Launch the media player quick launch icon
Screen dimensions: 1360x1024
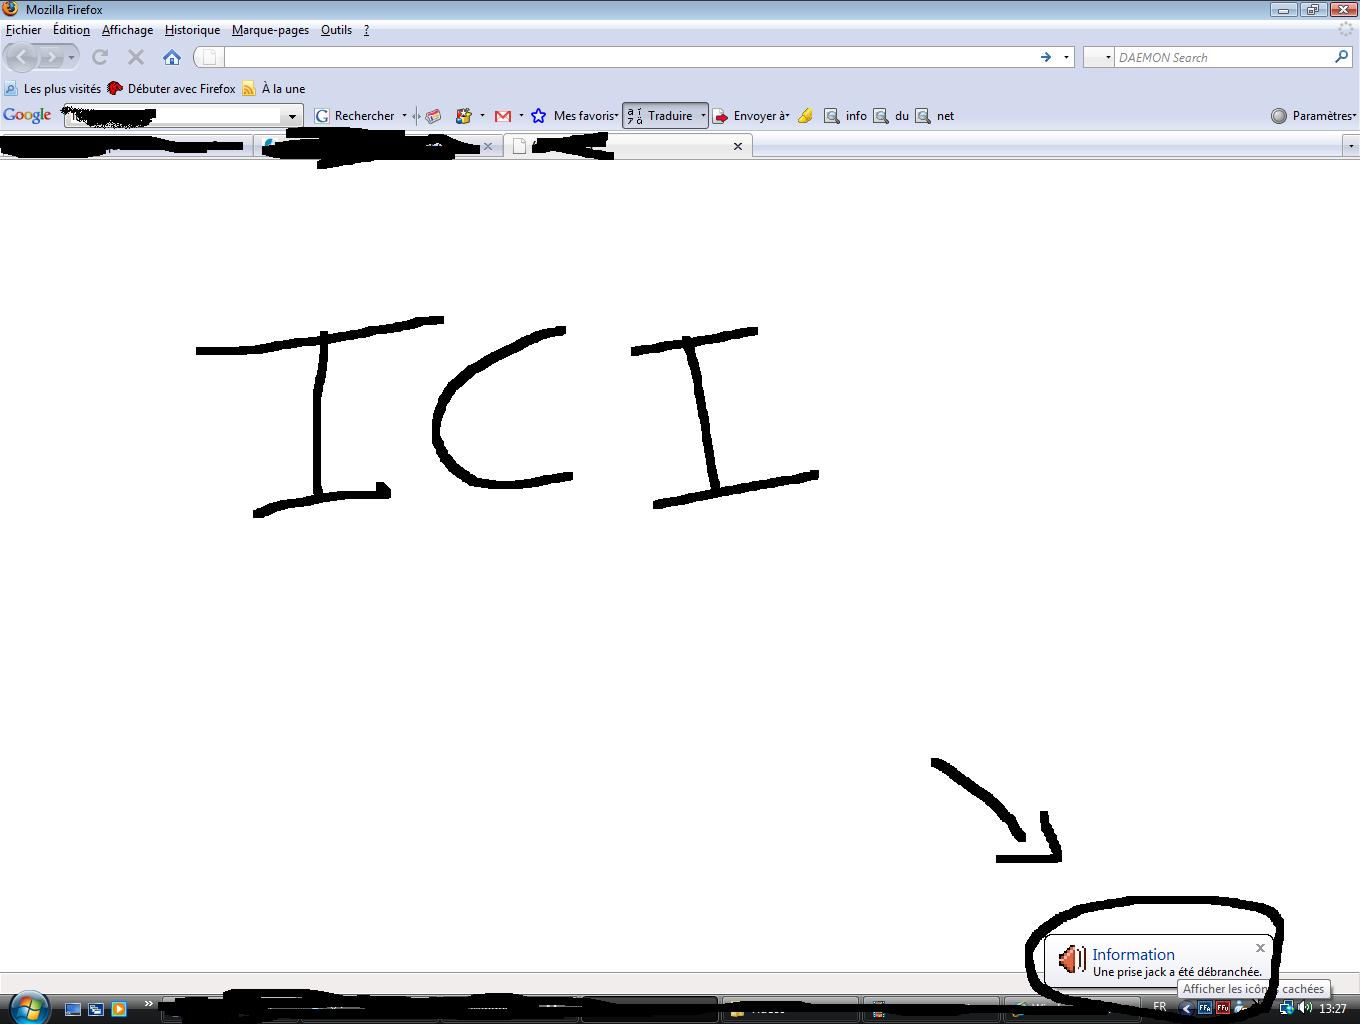[x=118, y=1010]
